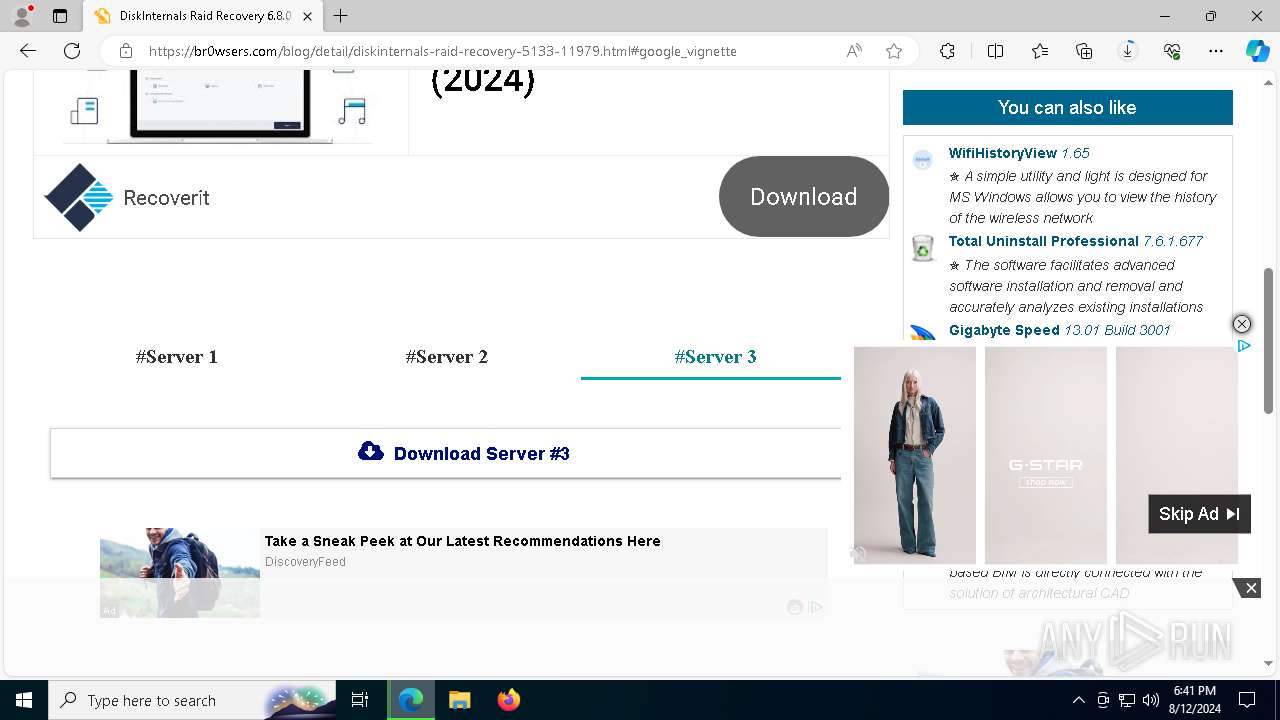
Task: Launch Firefox from the taskbar
Action: pos(508,700)
